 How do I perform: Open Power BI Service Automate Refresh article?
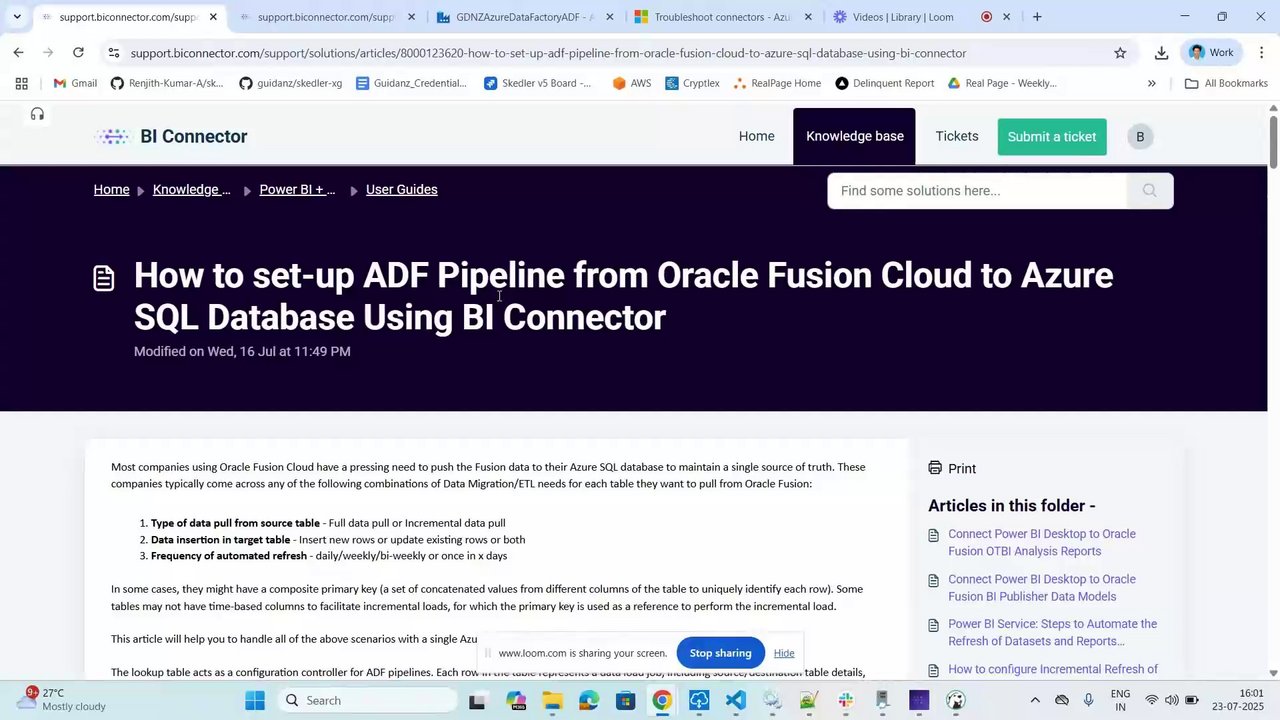pos(1052,632)
